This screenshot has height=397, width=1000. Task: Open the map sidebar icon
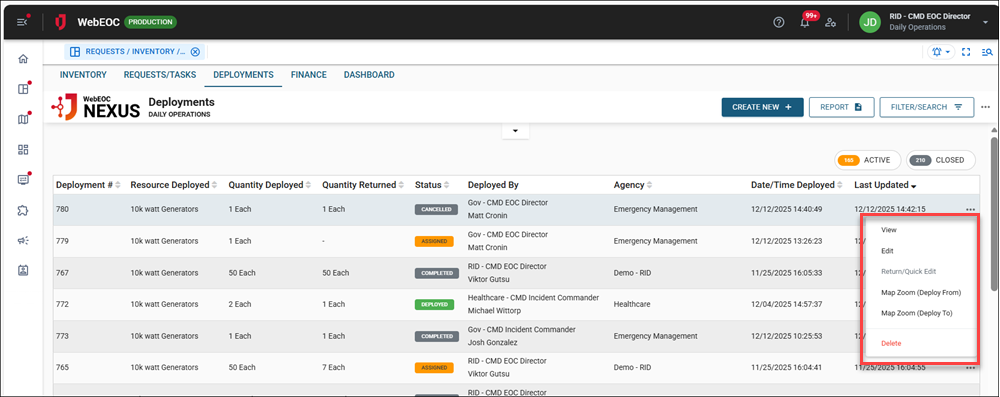(23, 119)
